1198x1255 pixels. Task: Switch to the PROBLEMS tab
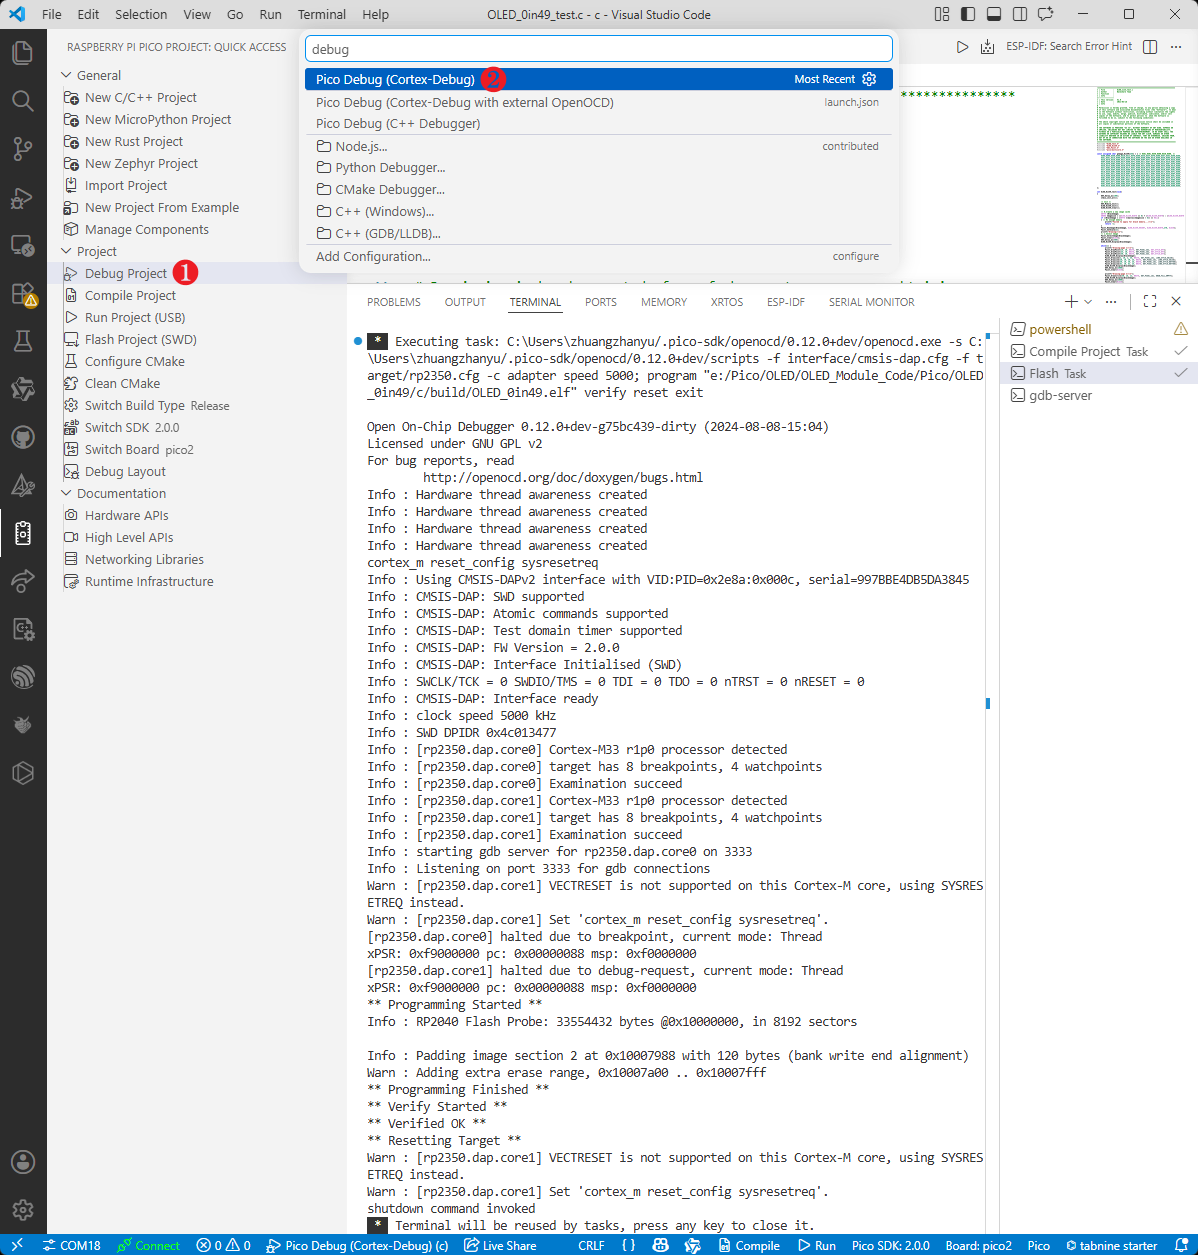click(394, 302)
